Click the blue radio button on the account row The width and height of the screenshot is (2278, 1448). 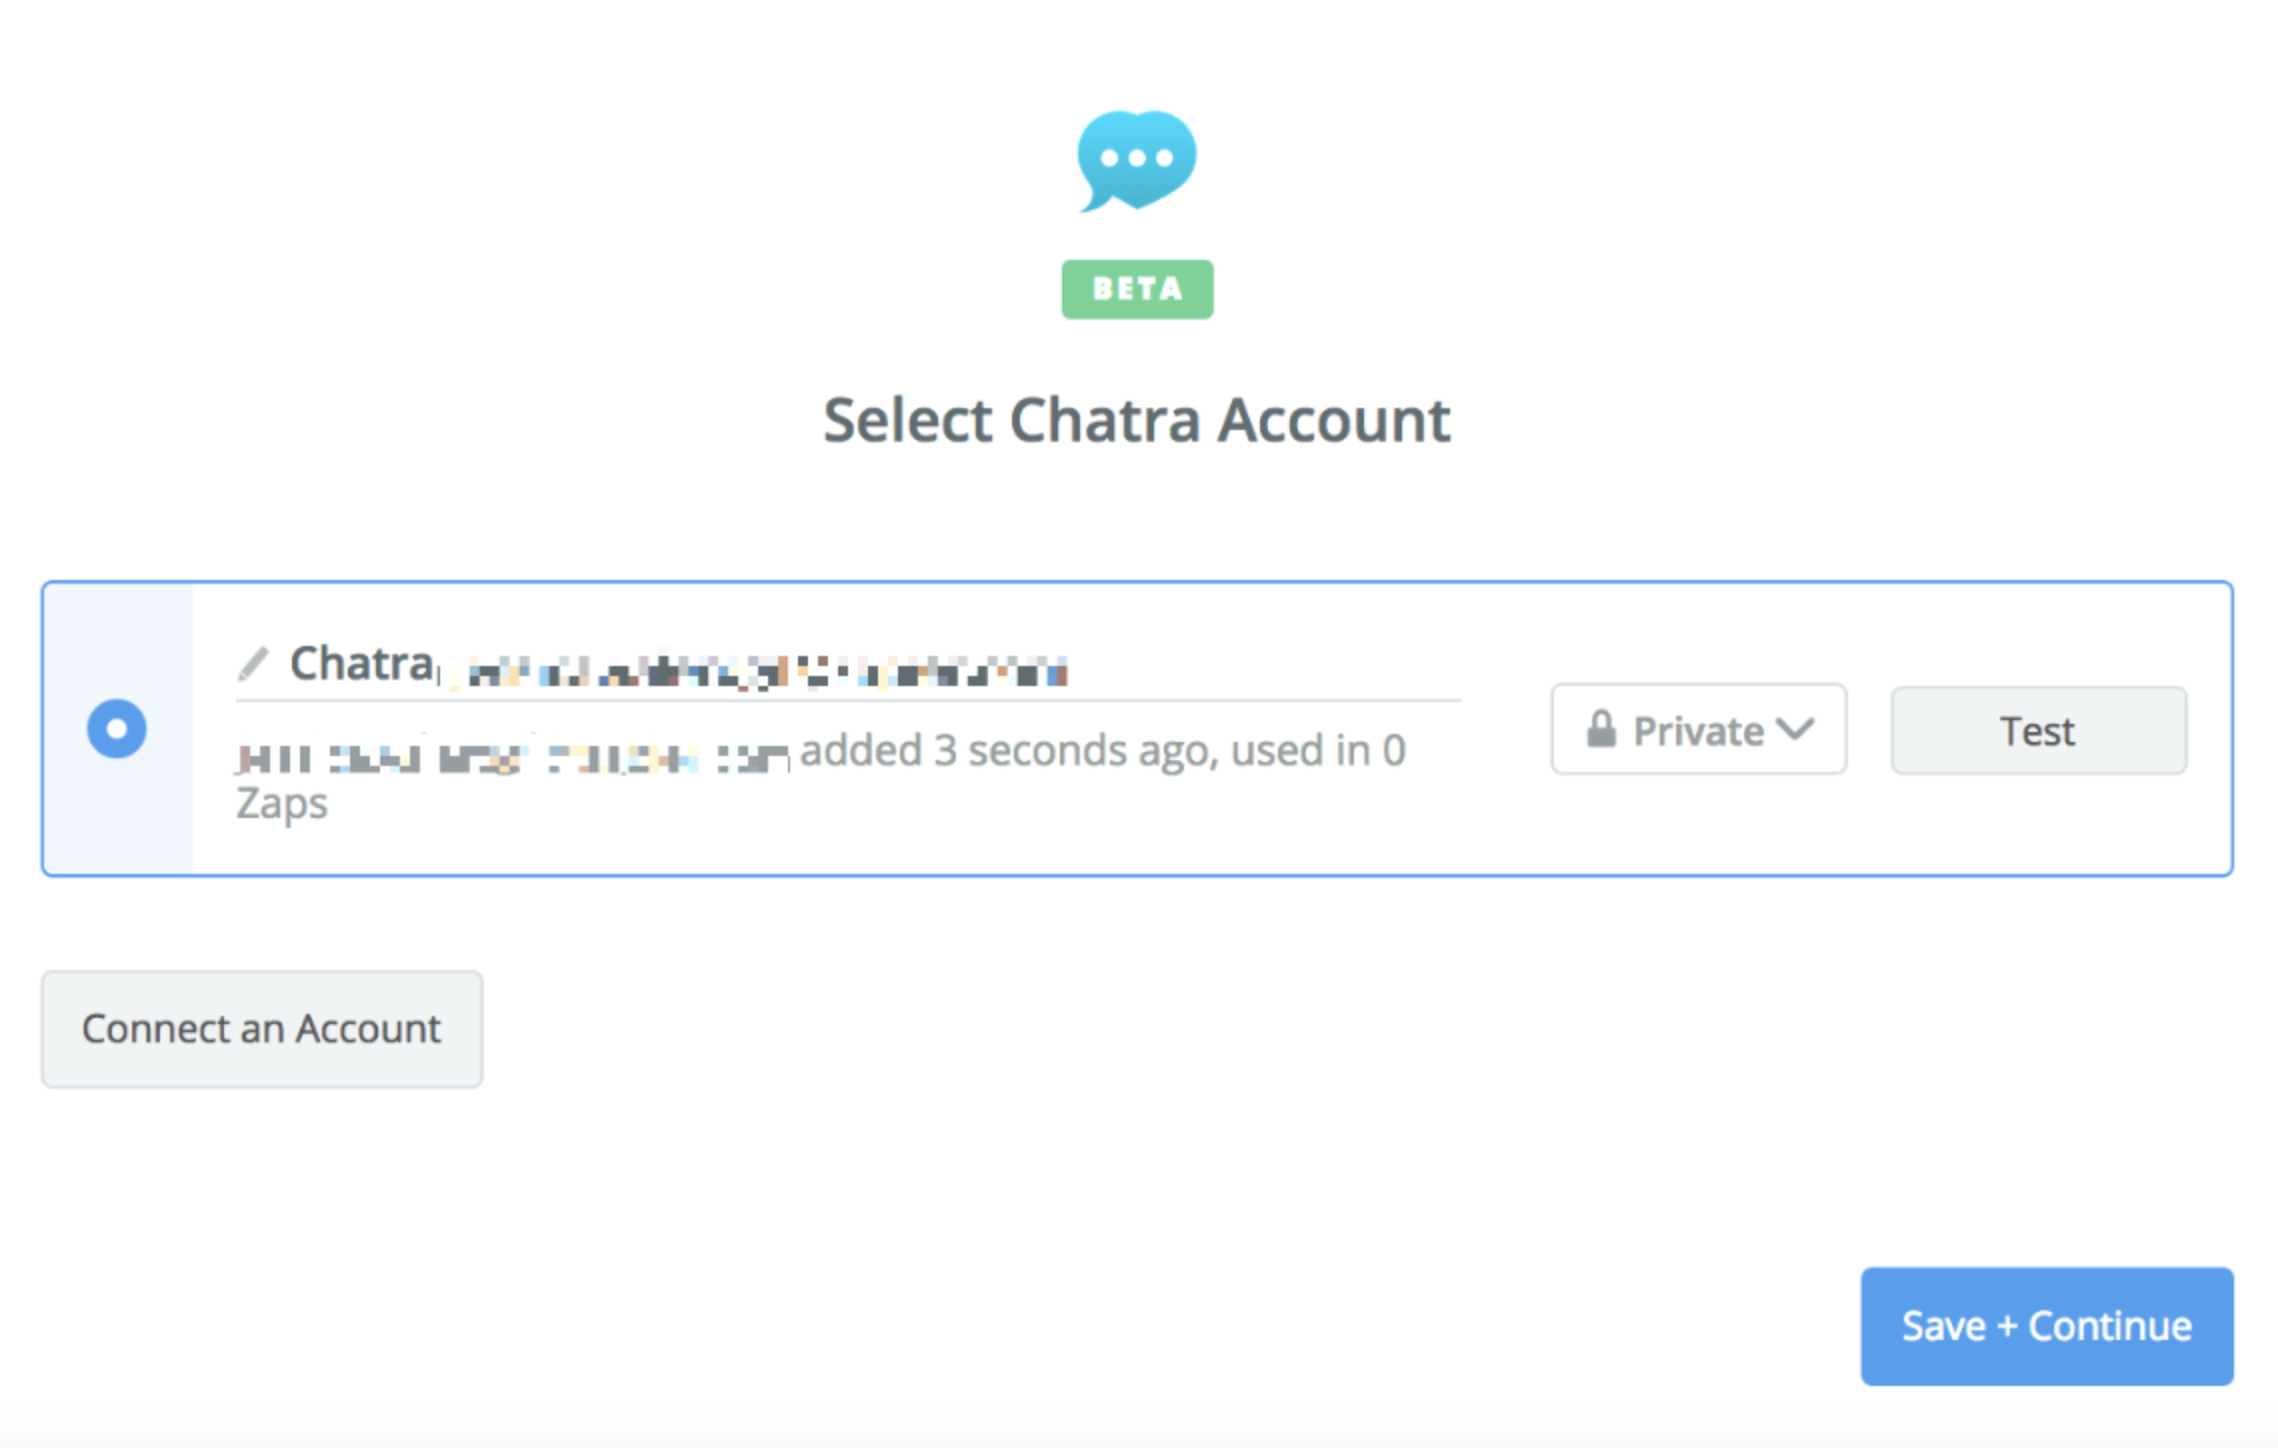(116, 728)
